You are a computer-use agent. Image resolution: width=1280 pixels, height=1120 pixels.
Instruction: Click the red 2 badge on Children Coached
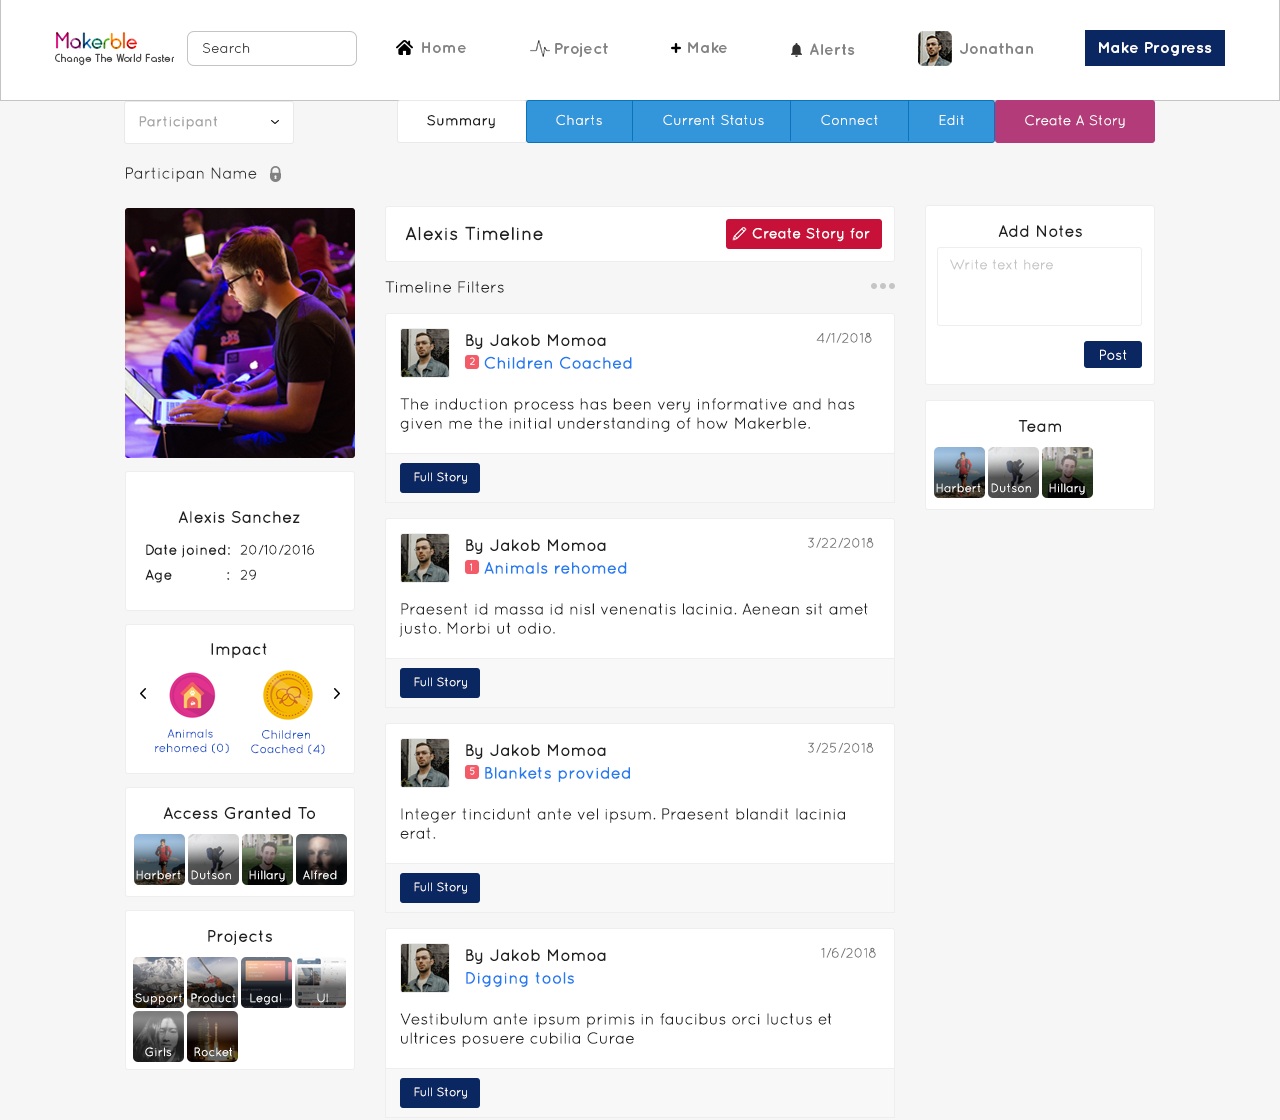coord(472,362)
